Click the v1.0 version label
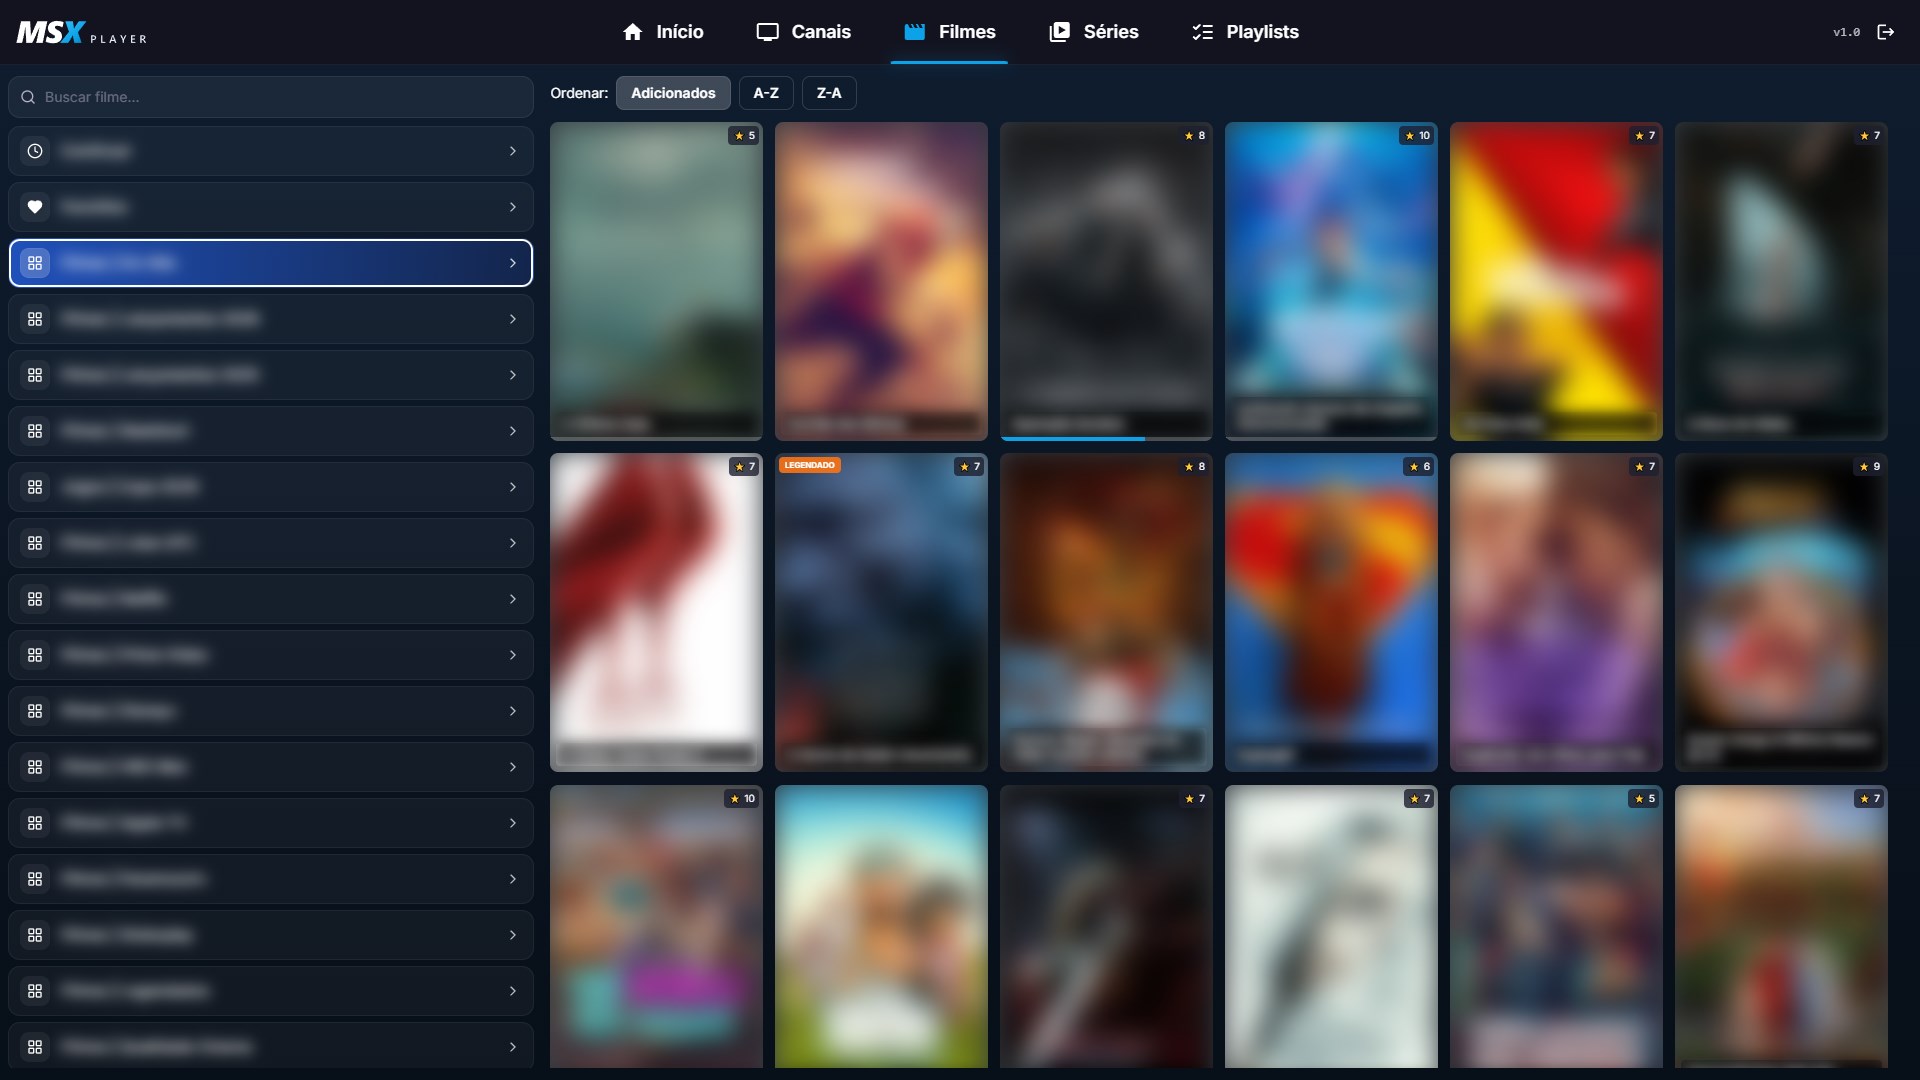Viewport: 1920px width, 1080px height. (x=1846, y=32)
